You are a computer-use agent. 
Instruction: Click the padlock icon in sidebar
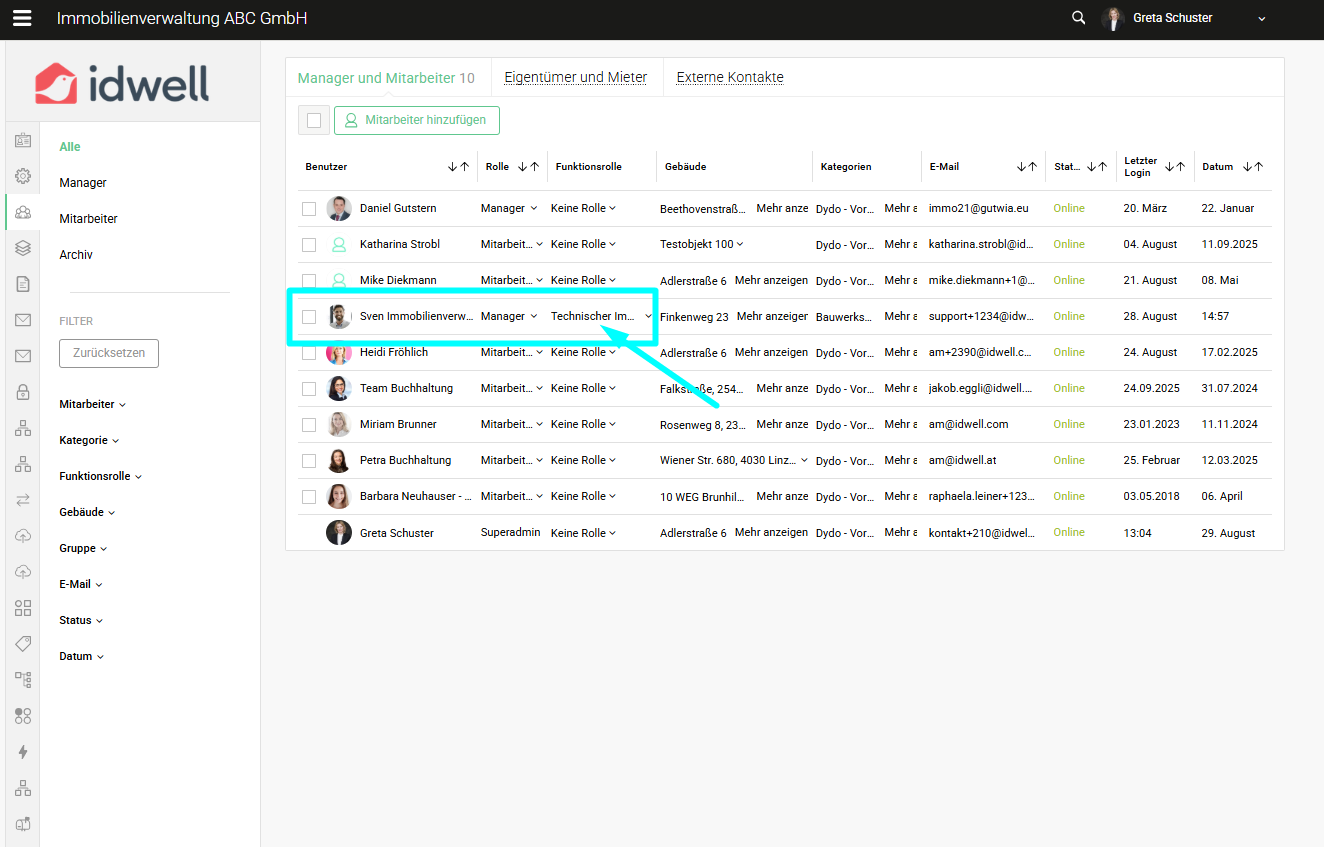(22, 392)
